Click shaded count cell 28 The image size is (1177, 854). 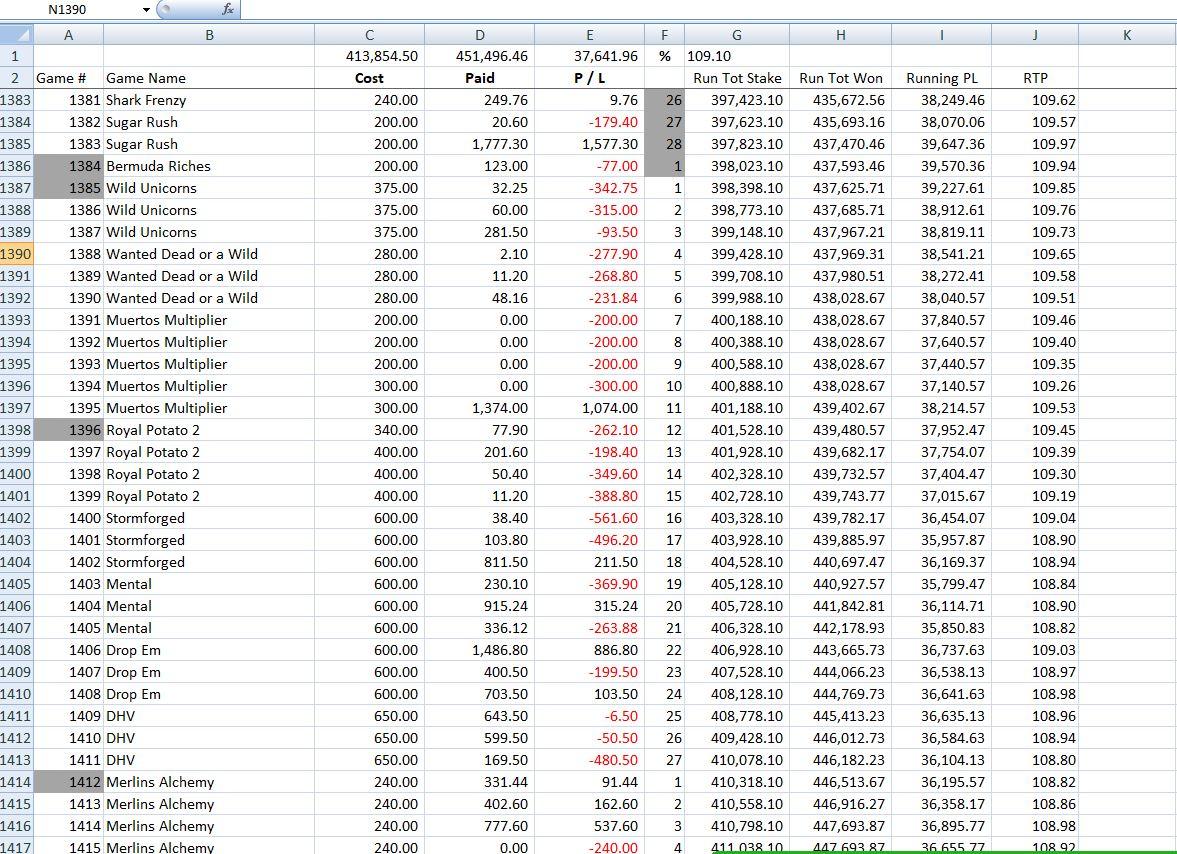click(x=664, y=144)
